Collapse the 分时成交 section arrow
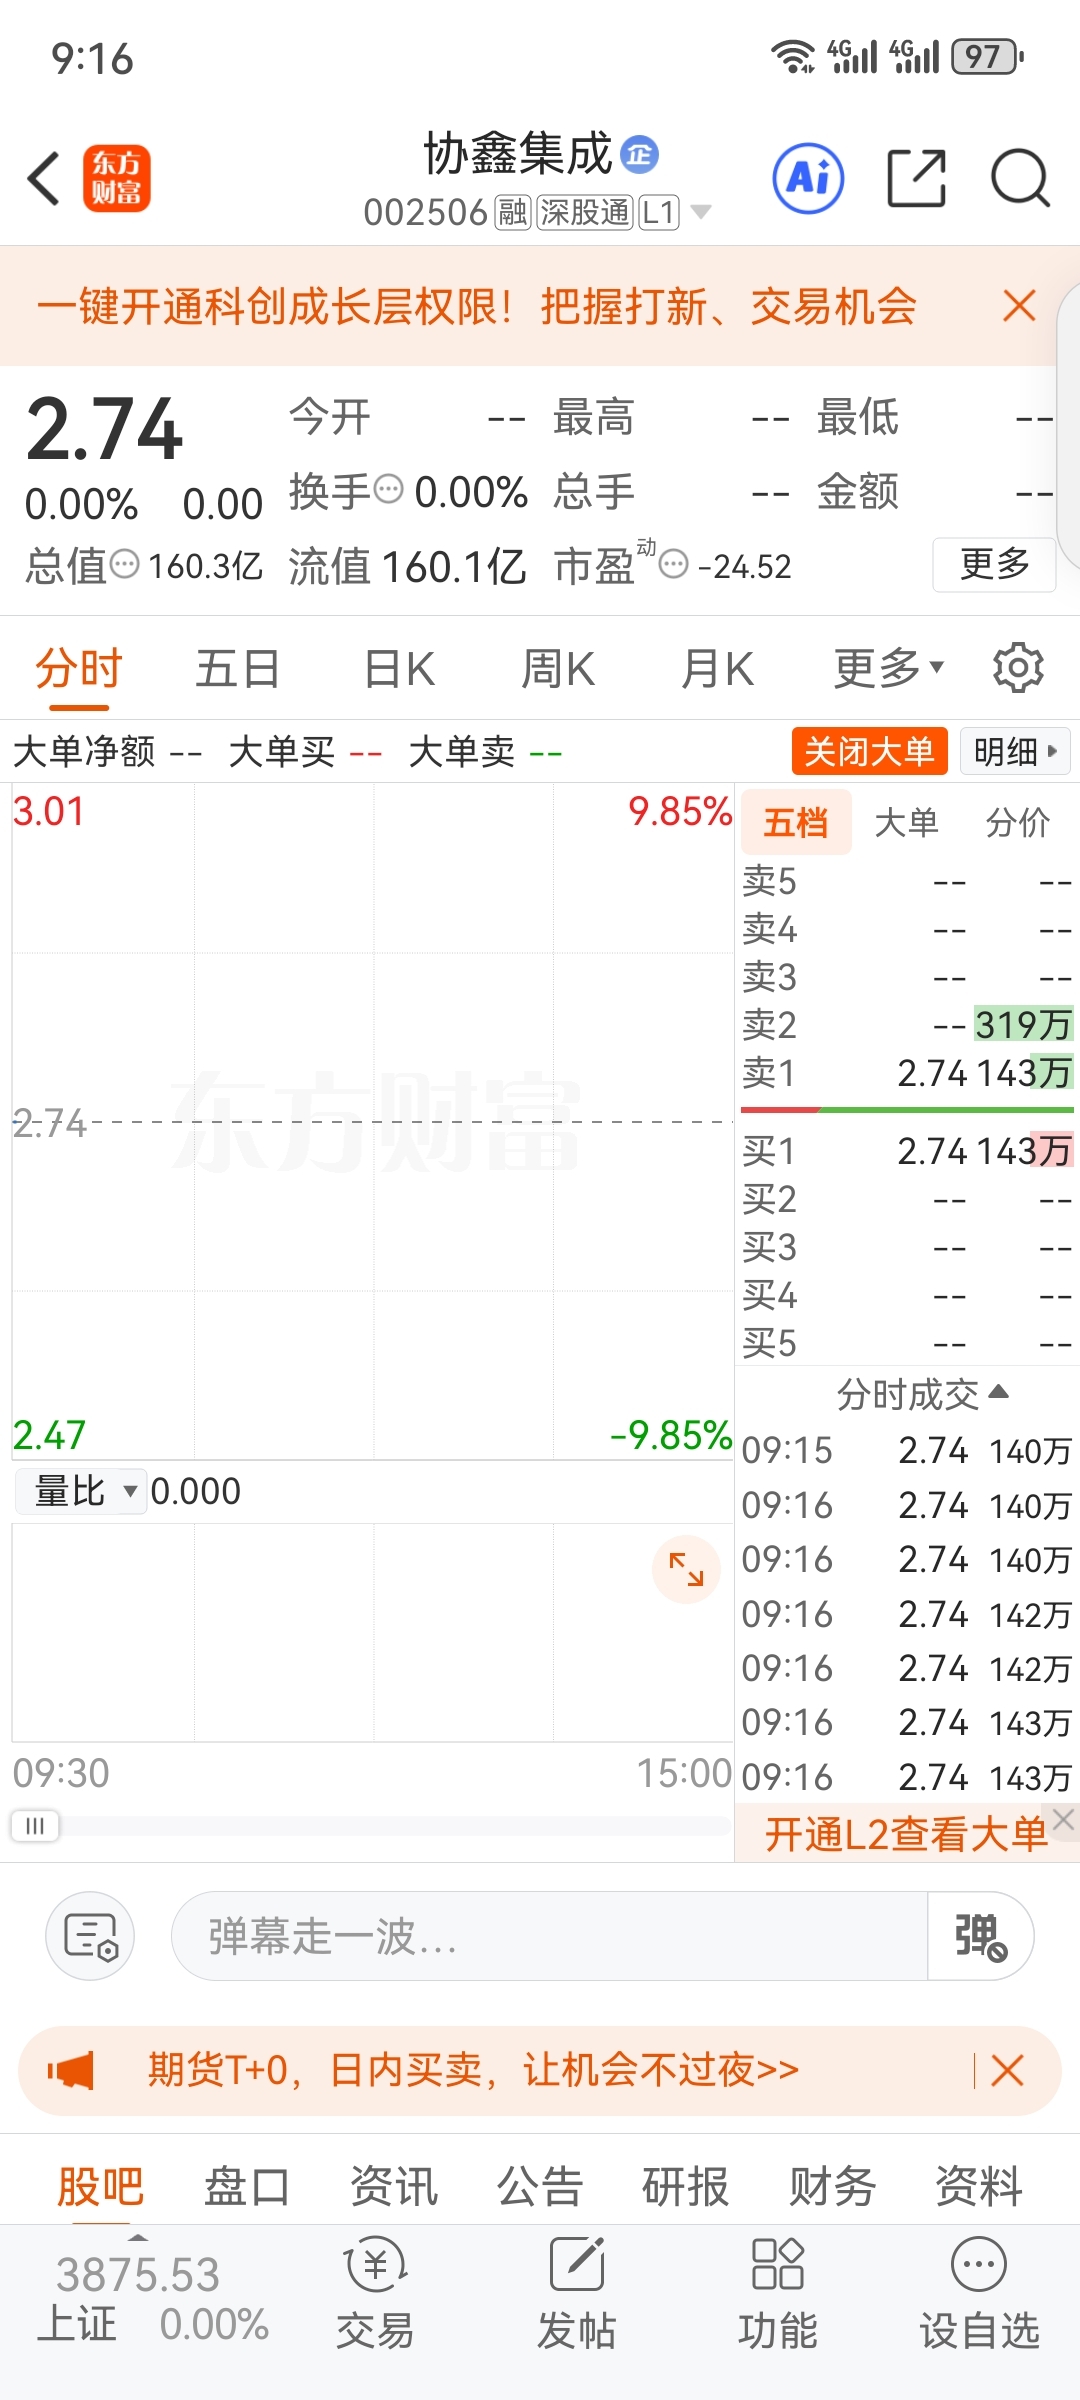Image resolution: width=1080 pixels, height=2400 pixels. coord(998,1392)
